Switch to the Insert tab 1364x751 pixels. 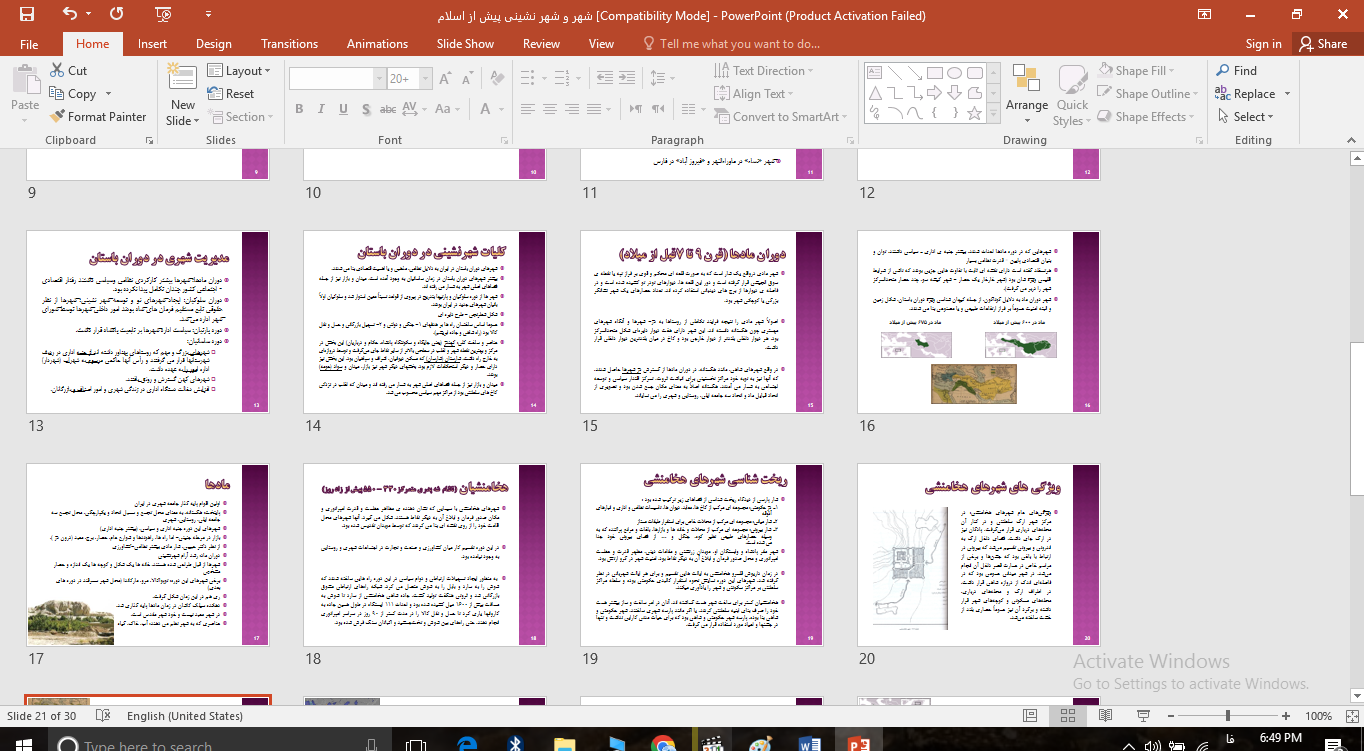[x=152, y=44]
